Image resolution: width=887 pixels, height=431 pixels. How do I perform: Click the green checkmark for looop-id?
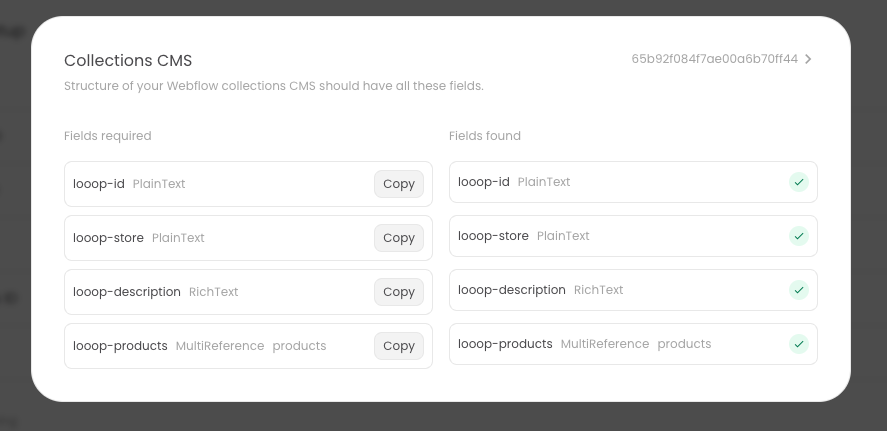tap(798, 182)
